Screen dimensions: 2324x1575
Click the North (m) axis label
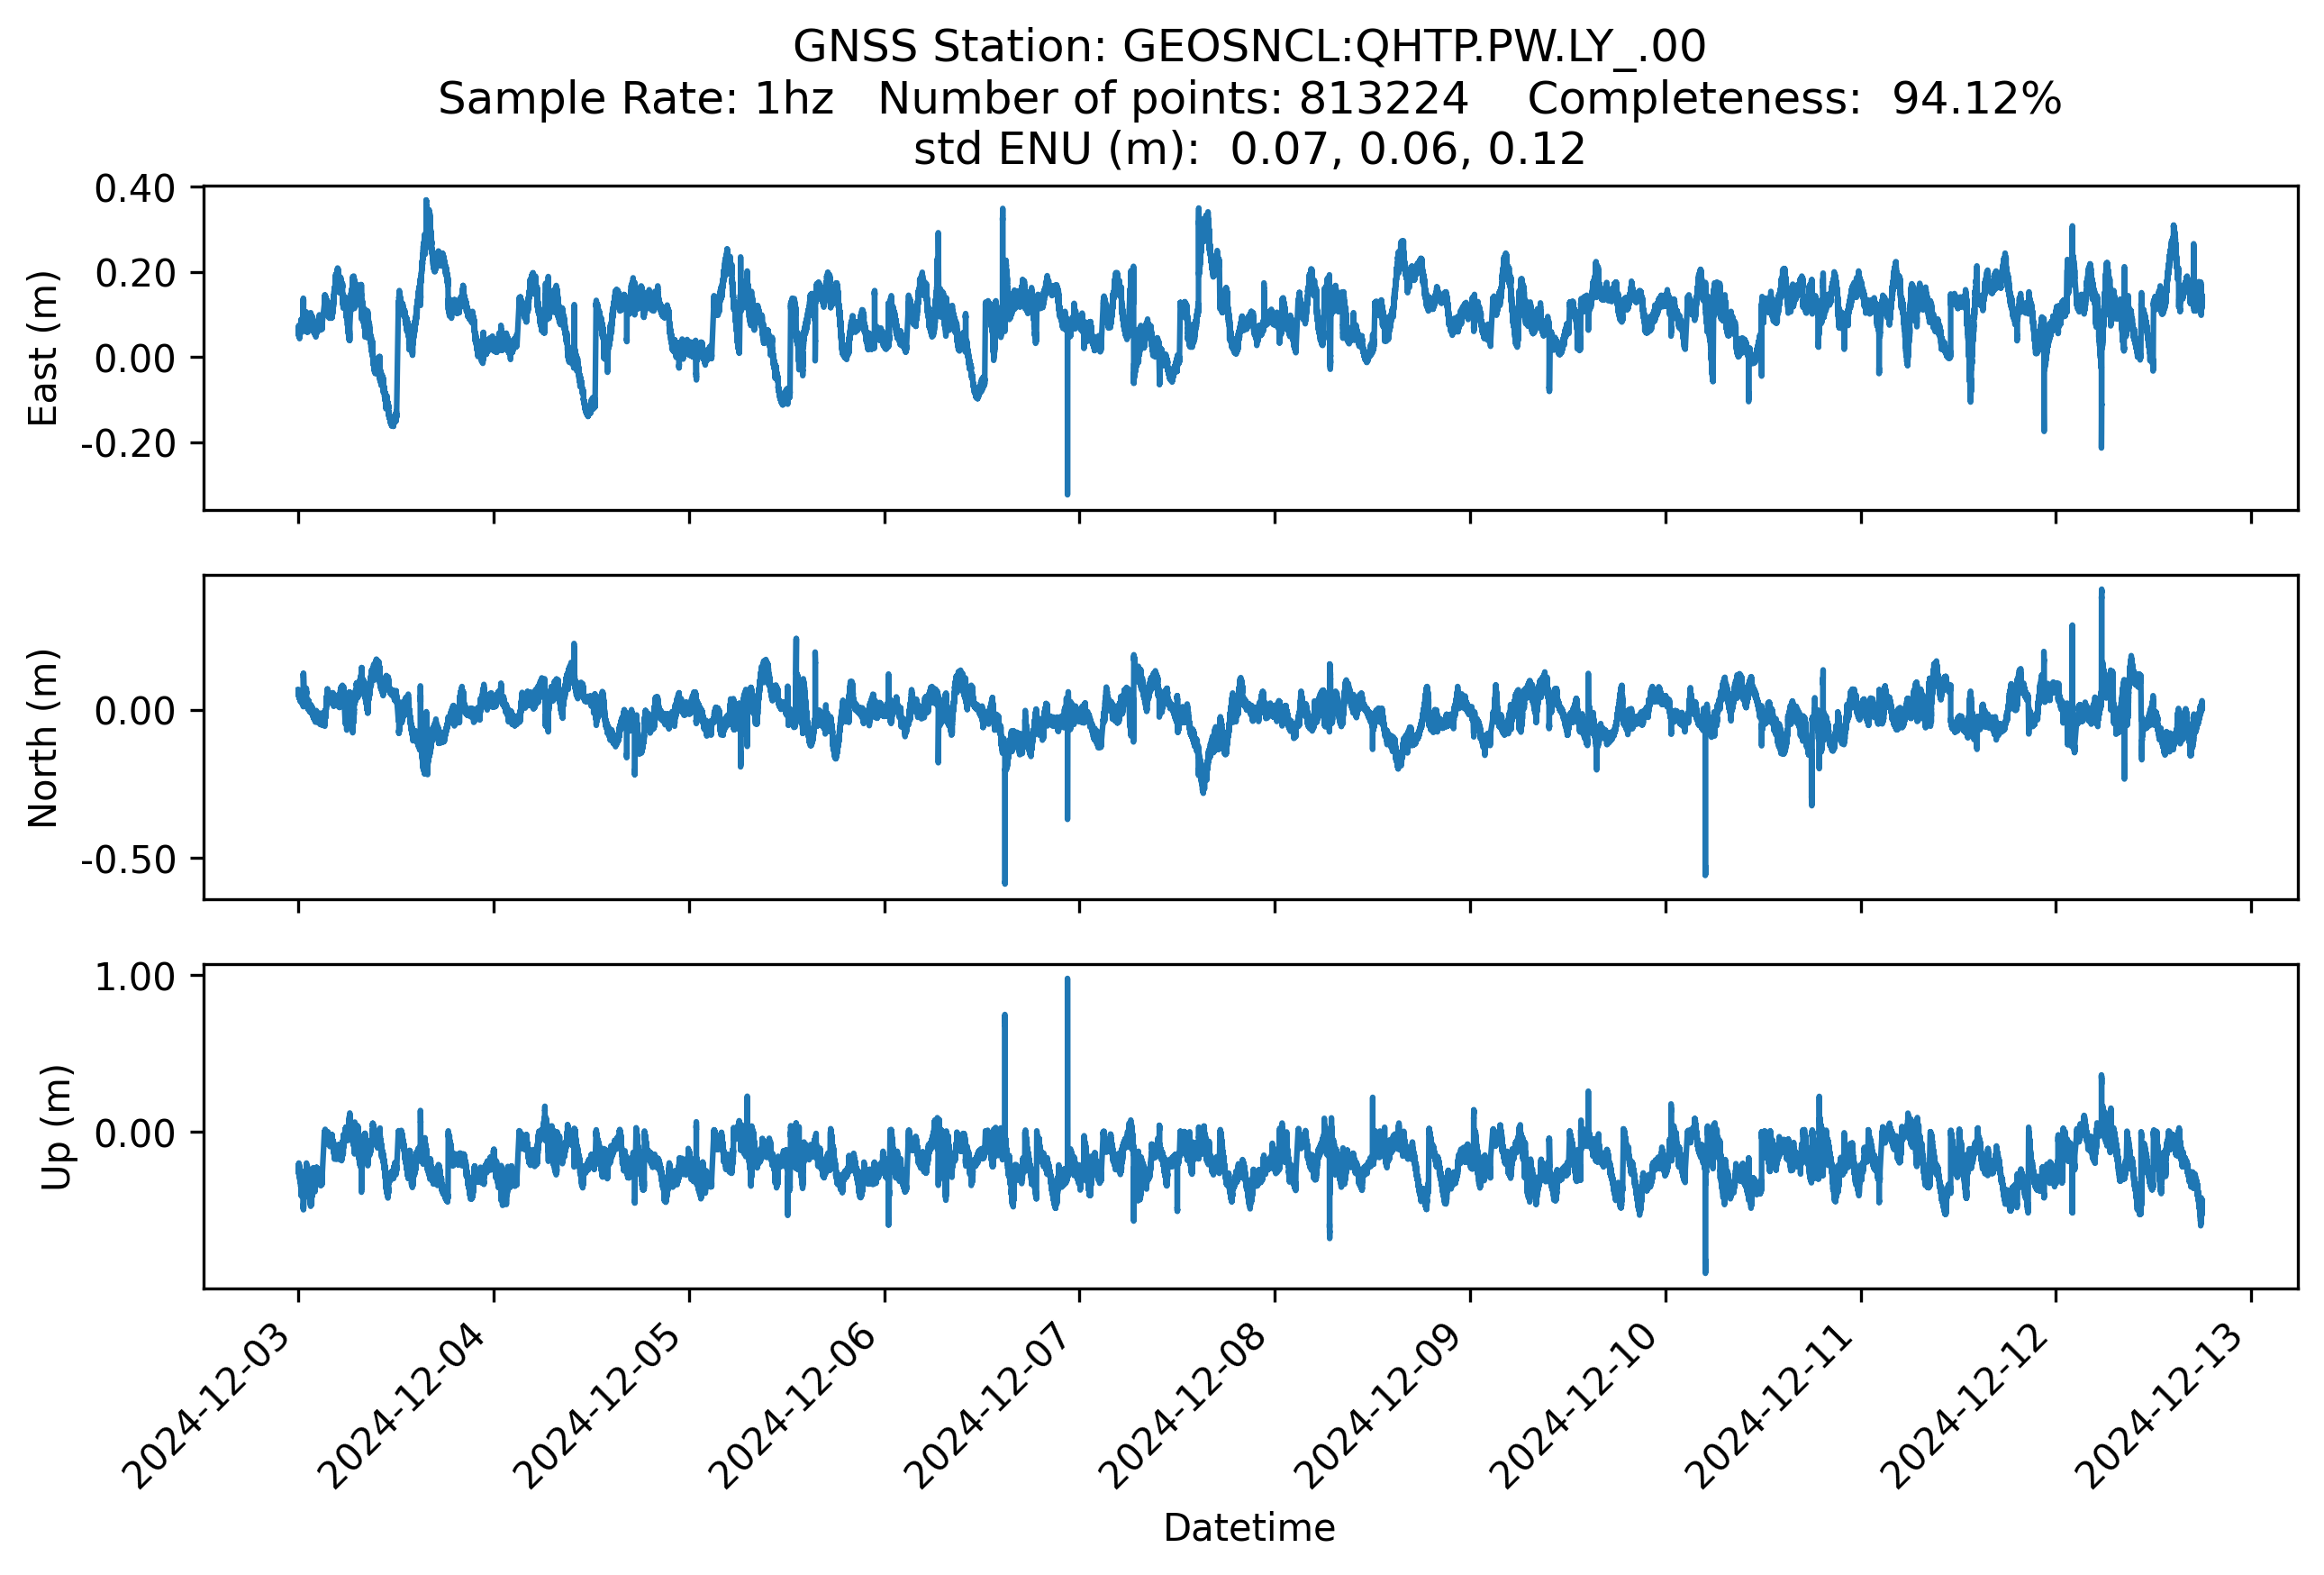(43, 738)
